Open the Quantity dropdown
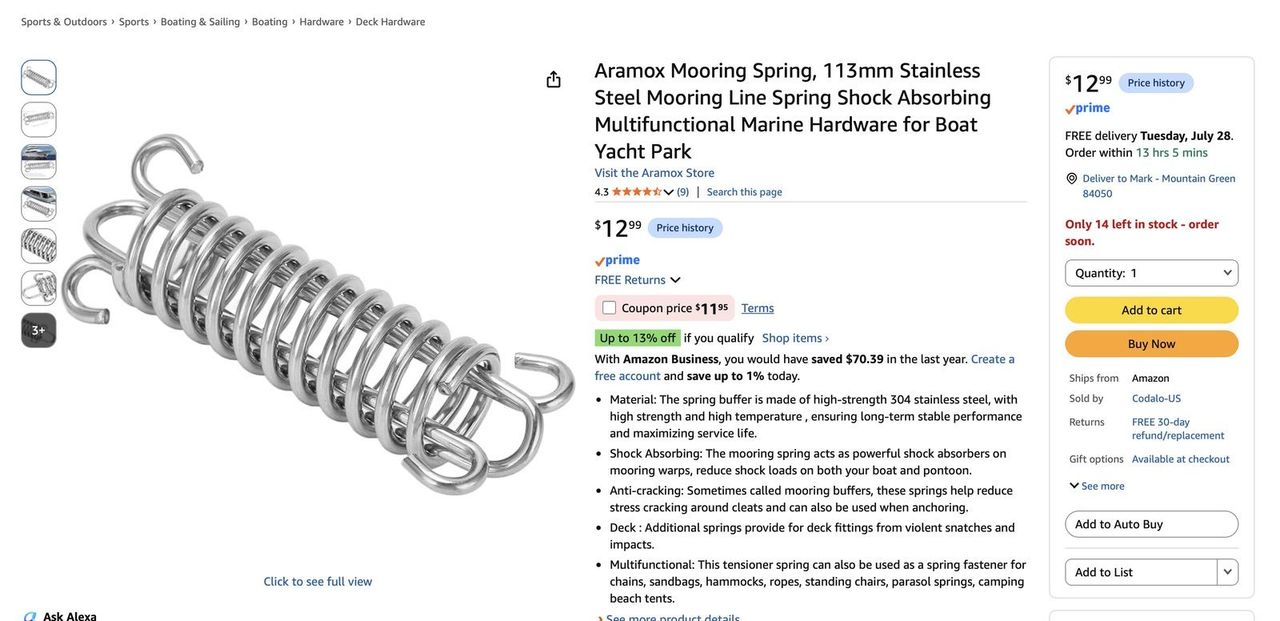The image size is (1280, 621). point(1151,273)
